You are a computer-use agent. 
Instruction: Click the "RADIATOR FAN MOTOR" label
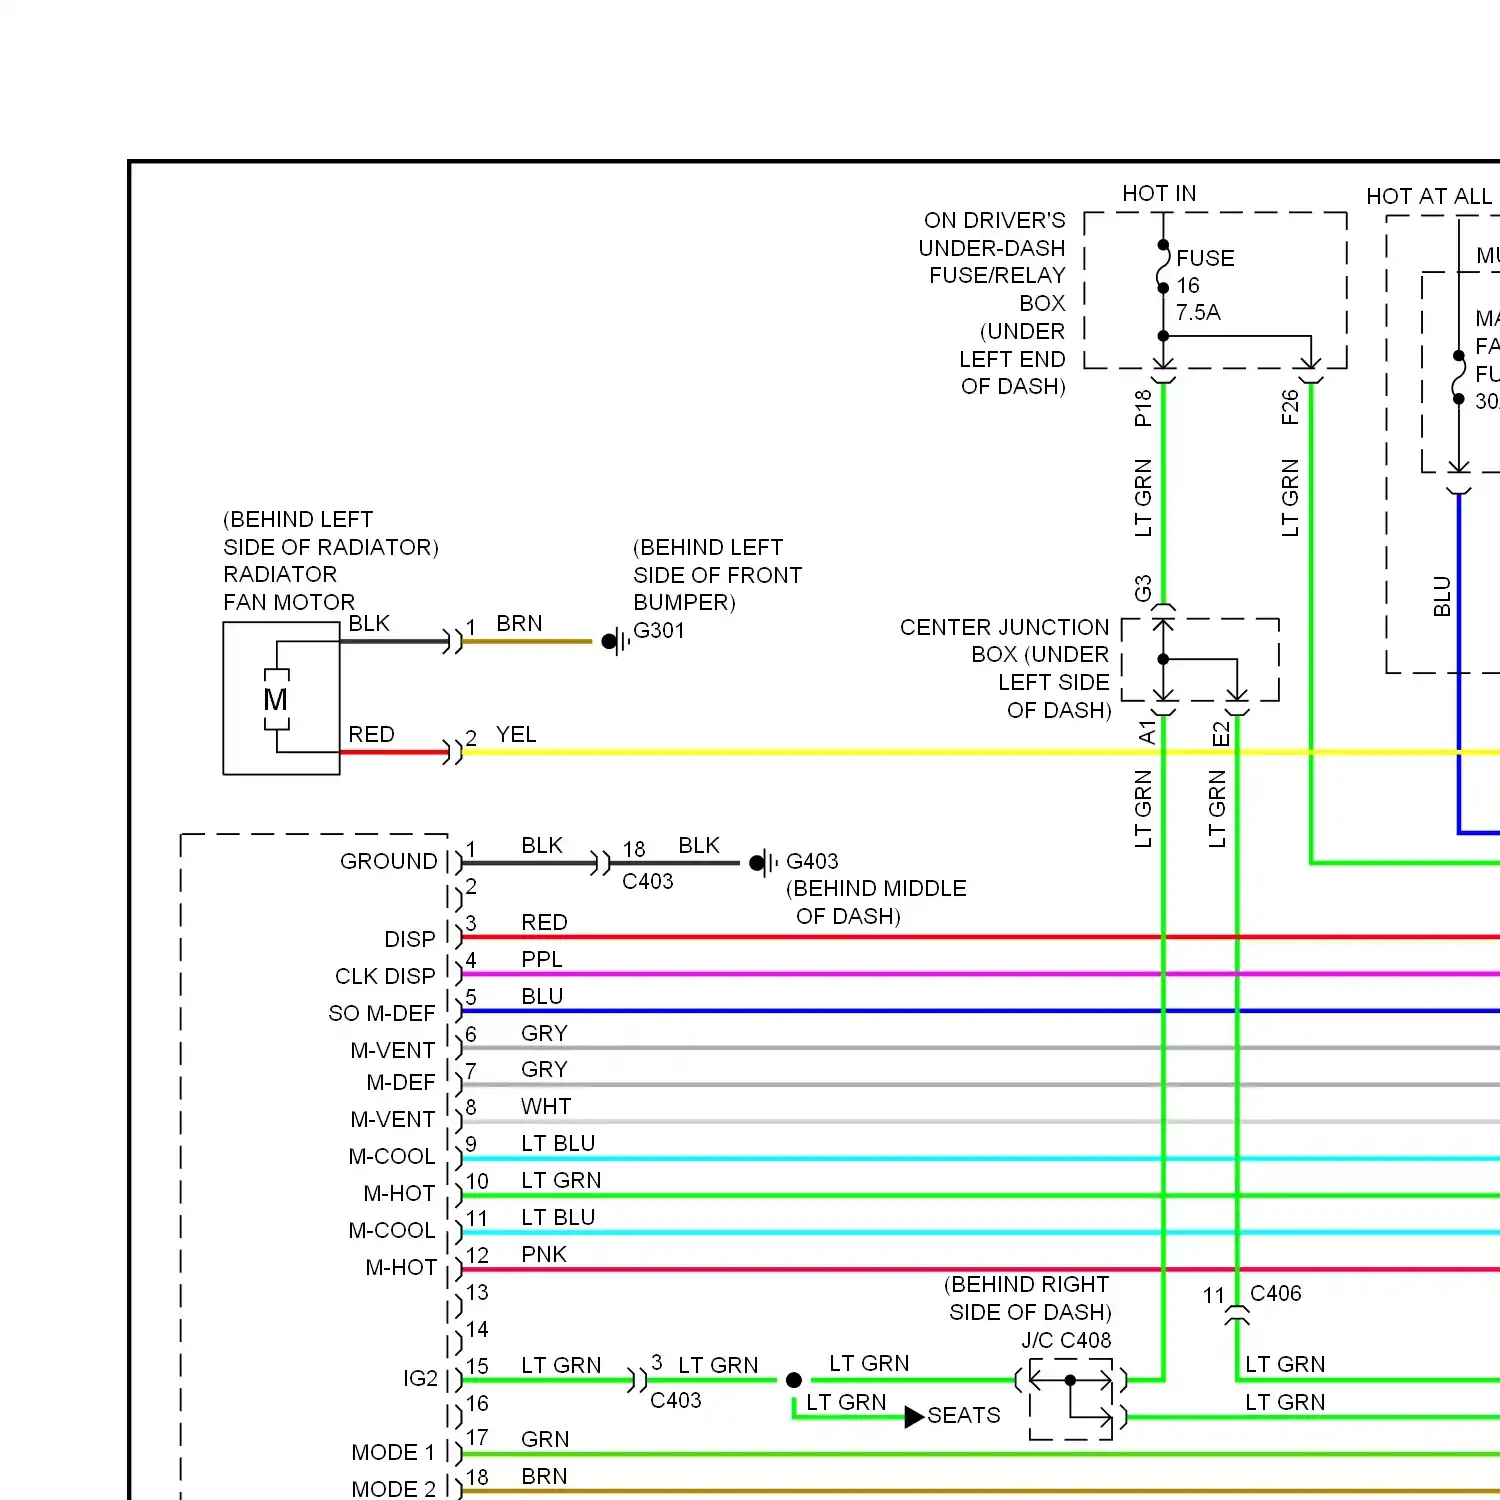click(x=289, y=588)
